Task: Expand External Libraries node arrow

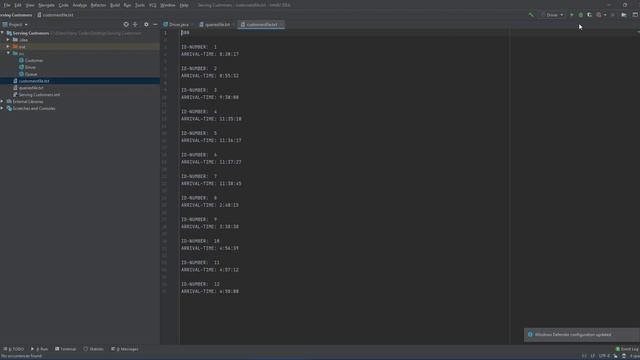Action: pos(2,101)
